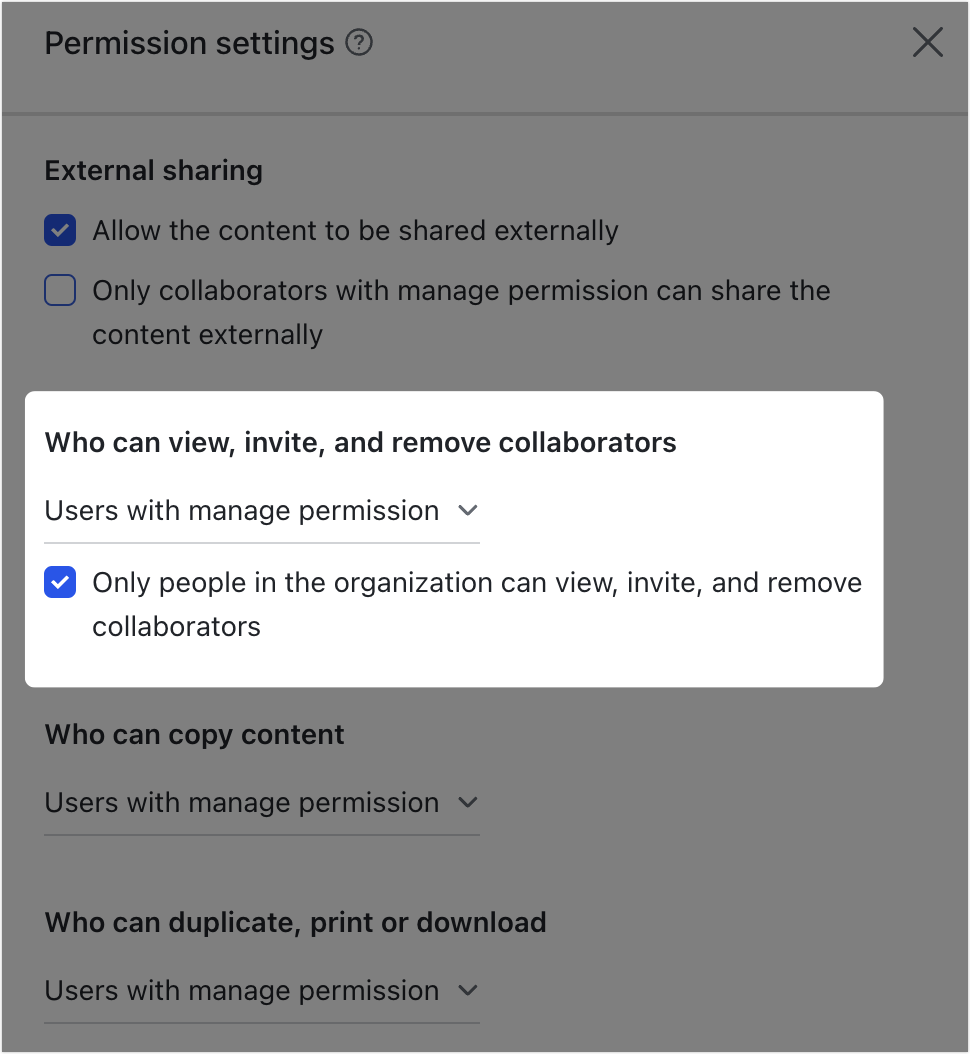Click the Who can copy content heading
970x1054 pixels.
click(x=194, y=735)
